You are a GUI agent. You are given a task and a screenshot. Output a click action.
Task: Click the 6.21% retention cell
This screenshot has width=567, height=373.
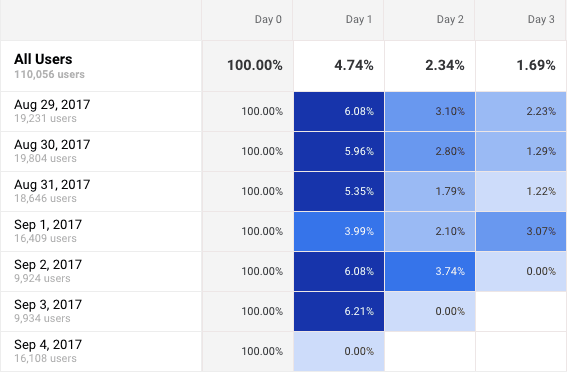point(339,312)
